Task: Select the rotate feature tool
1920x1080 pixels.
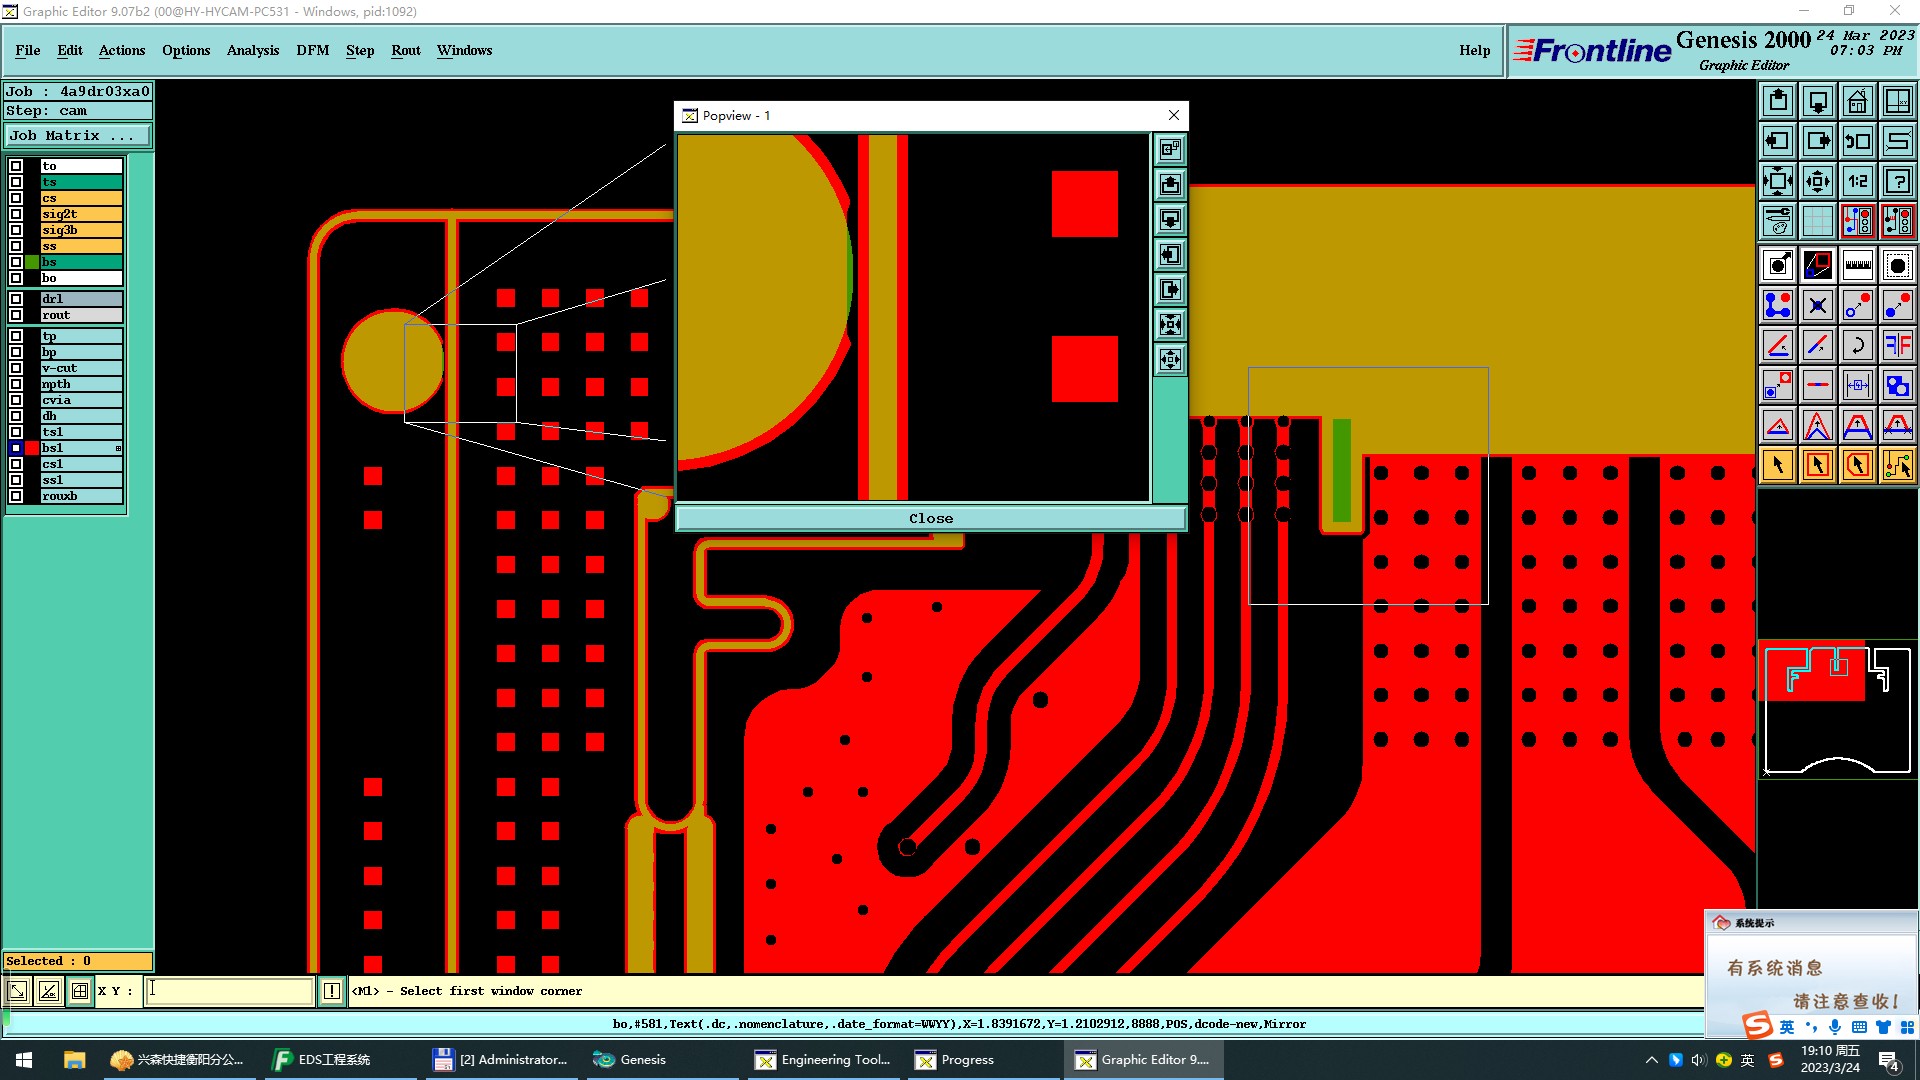Action: (1857, 345)
